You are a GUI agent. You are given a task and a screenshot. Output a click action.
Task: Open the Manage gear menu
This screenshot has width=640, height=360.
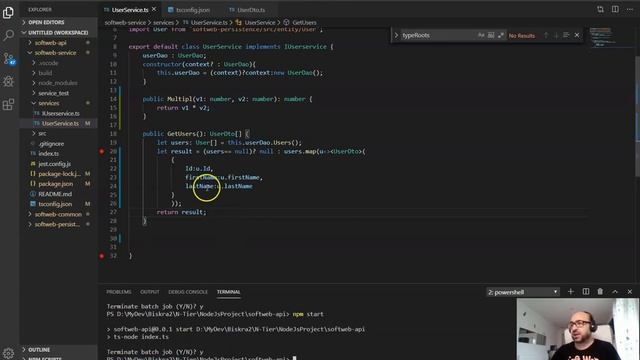(x=8, y=353)
